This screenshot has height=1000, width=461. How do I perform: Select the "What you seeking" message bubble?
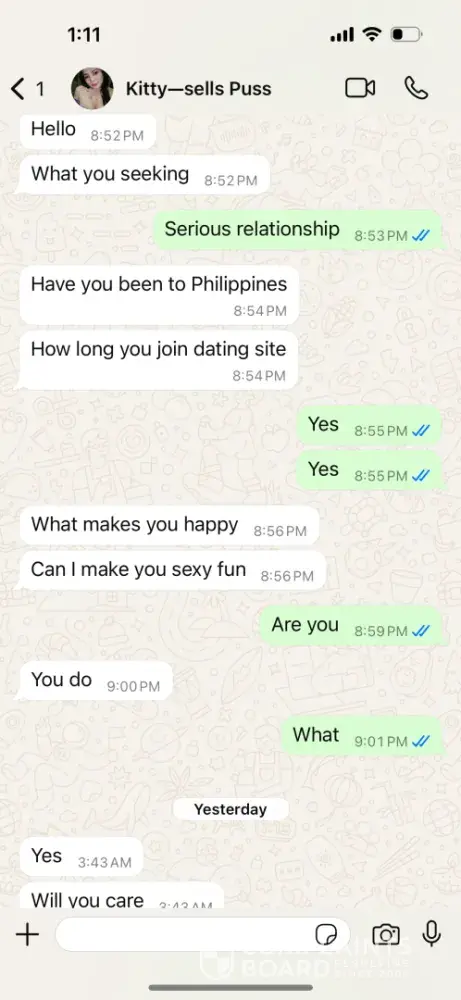click(x=145, y=175)
